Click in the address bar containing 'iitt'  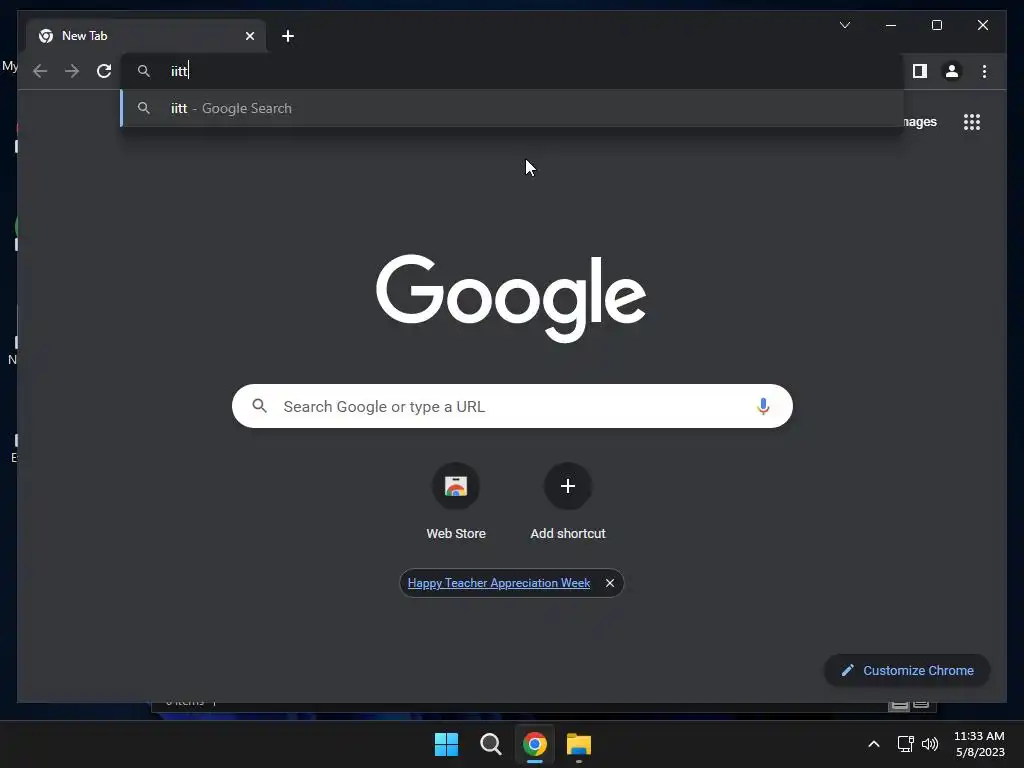coord(512,71)
